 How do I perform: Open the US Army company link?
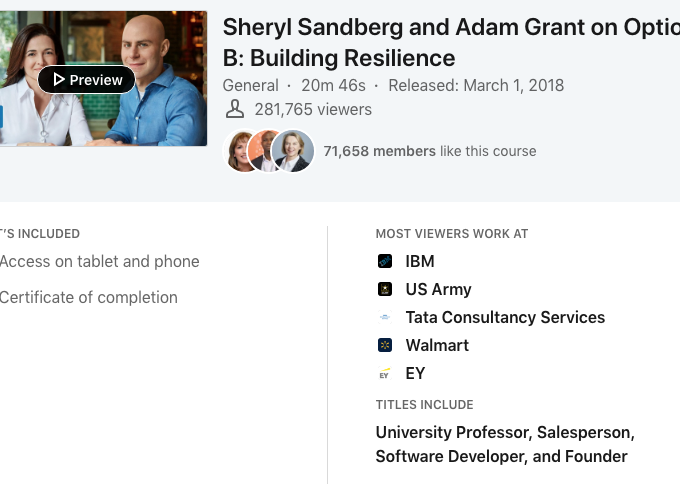point(438,289)
